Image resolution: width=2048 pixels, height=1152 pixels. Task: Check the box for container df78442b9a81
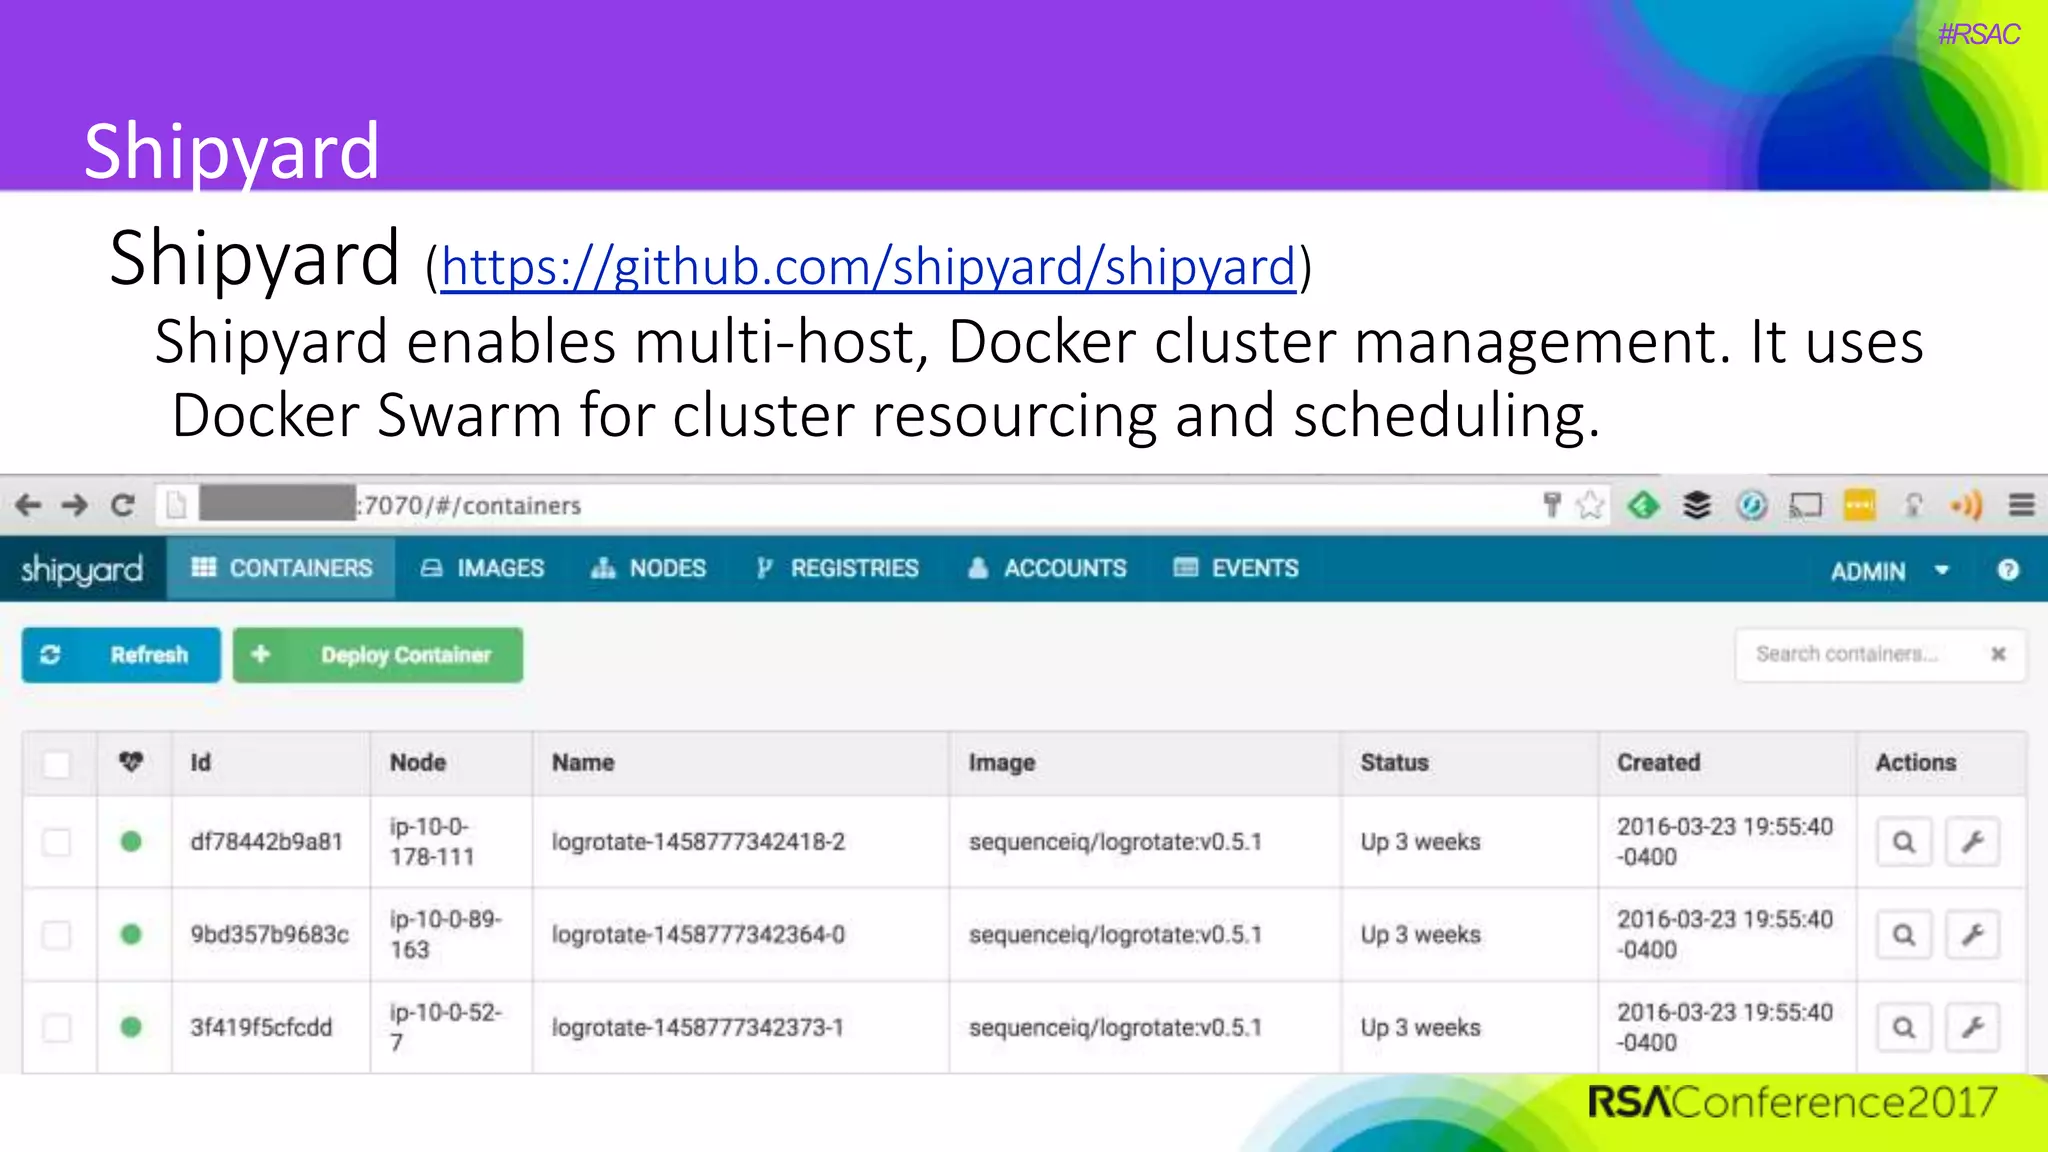(57, 842)
